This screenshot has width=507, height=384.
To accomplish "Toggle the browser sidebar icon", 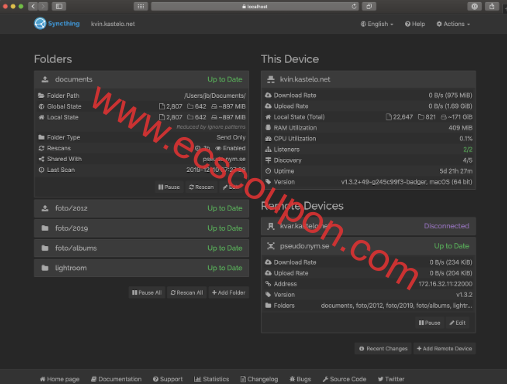I will [59, 6].
